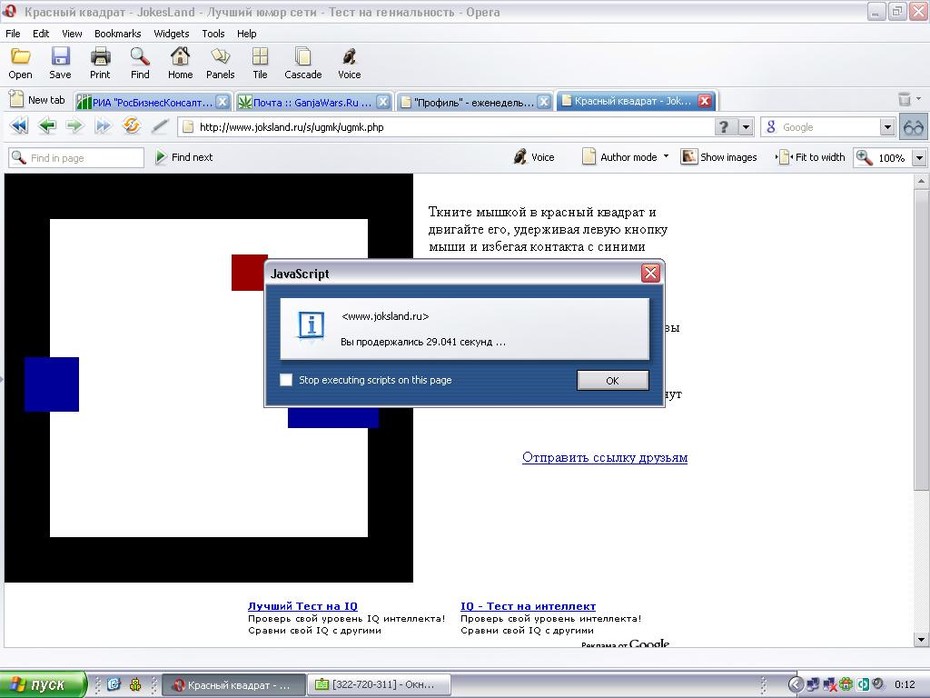Click the system tray expand arrow

(795, 685)
